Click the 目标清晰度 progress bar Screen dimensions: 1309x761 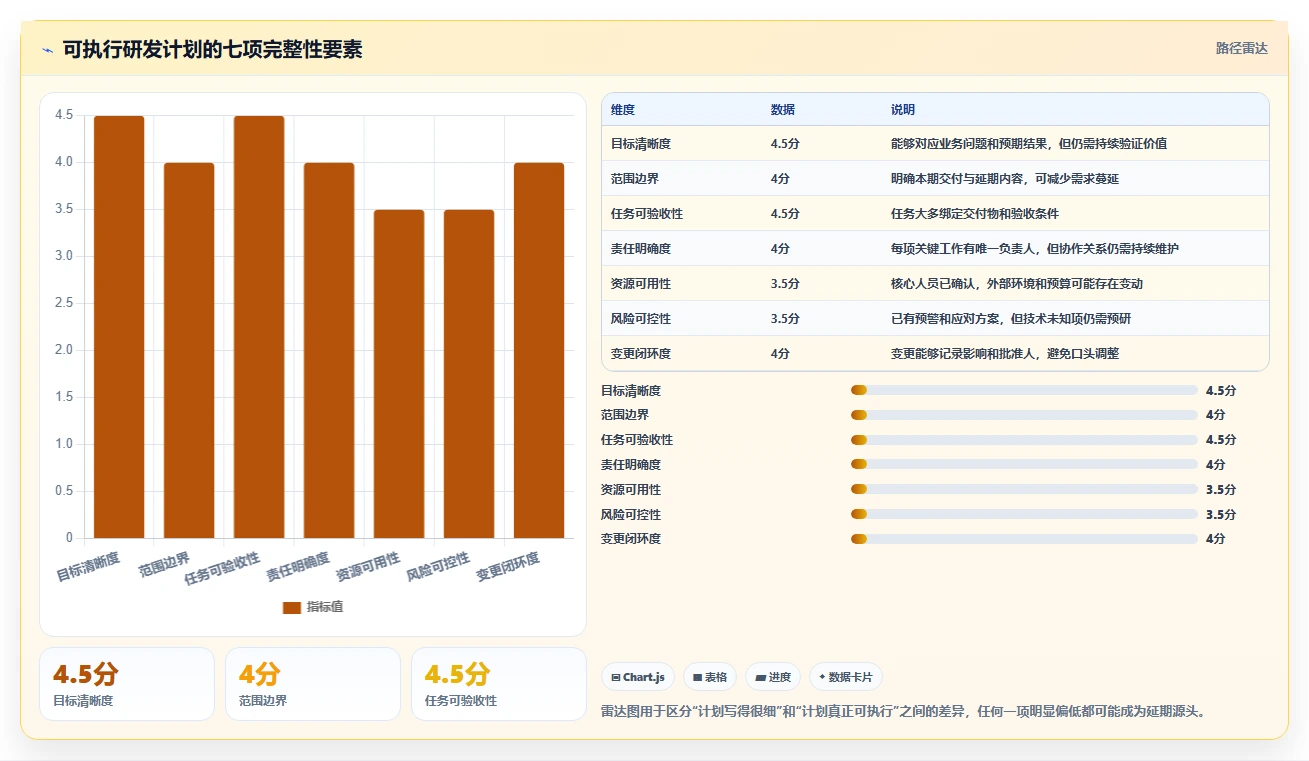coord(1024,390)
